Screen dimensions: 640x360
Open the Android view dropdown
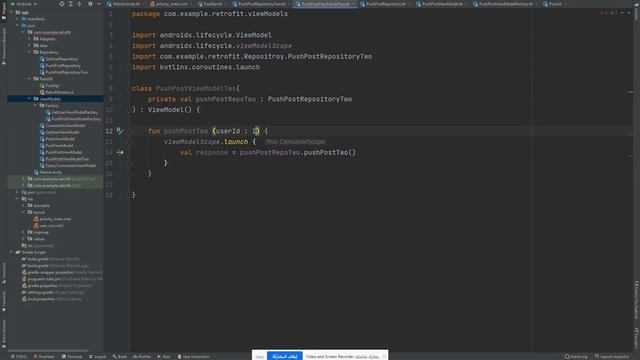[x=24, y=4]
